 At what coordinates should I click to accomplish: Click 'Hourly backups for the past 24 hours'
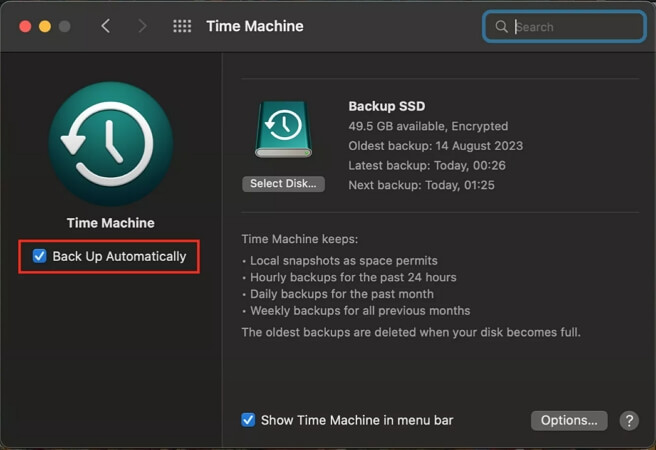[x=353, y=277]
